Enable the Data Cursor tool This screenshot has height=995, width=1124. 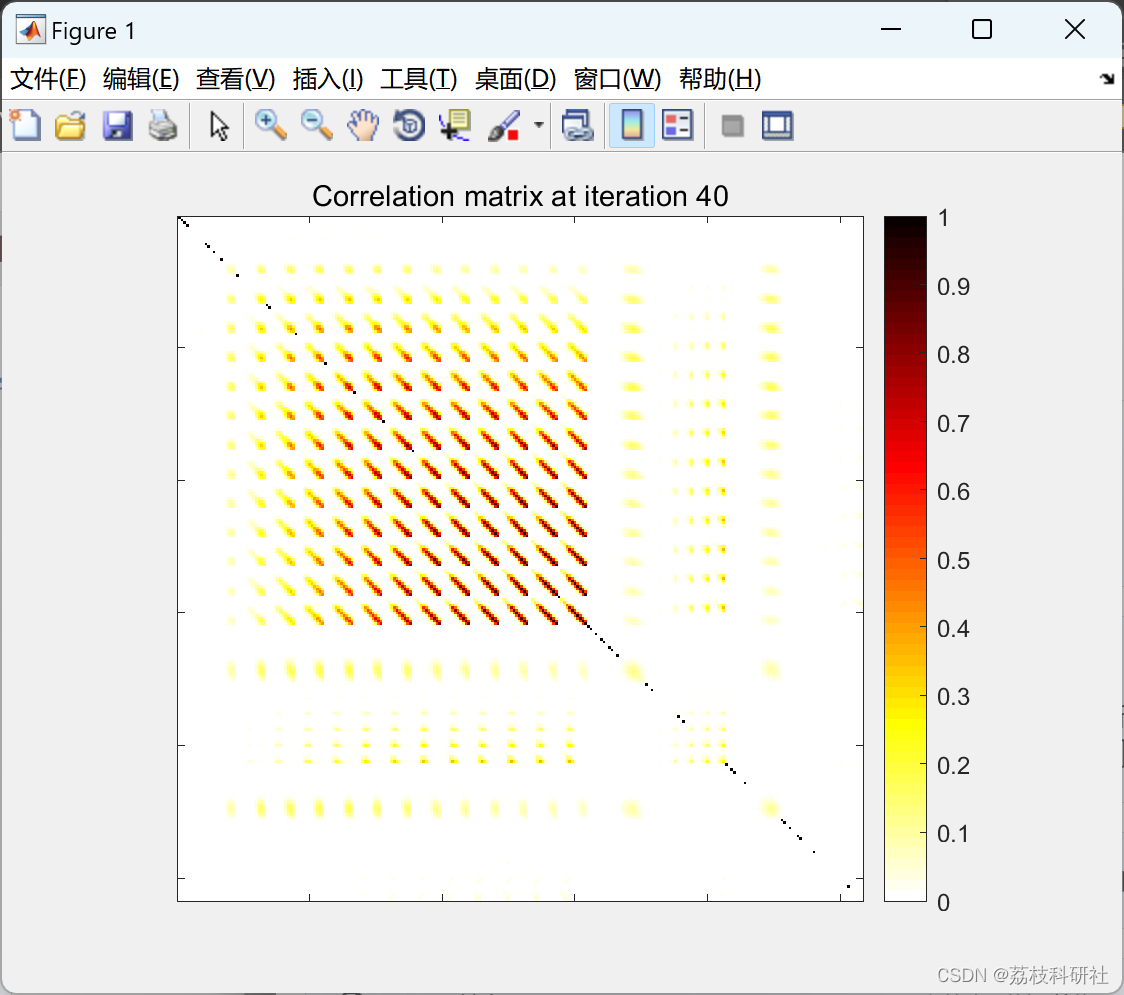(454, 125)
